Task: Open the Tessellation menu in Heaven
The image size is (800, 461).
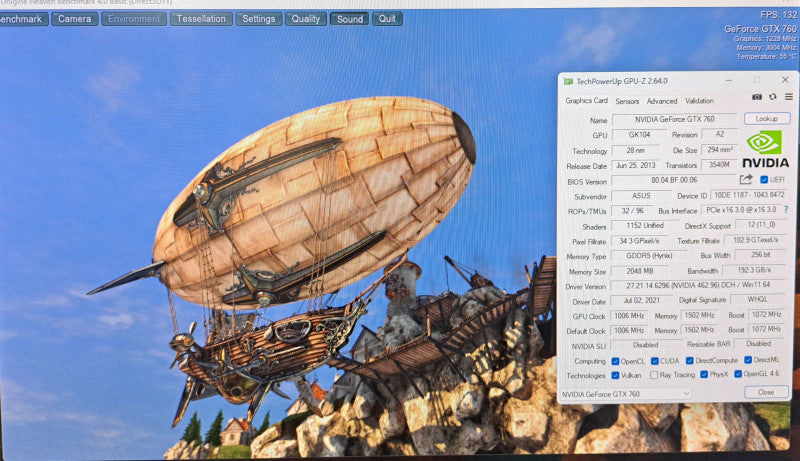Action: coord(201,19)
